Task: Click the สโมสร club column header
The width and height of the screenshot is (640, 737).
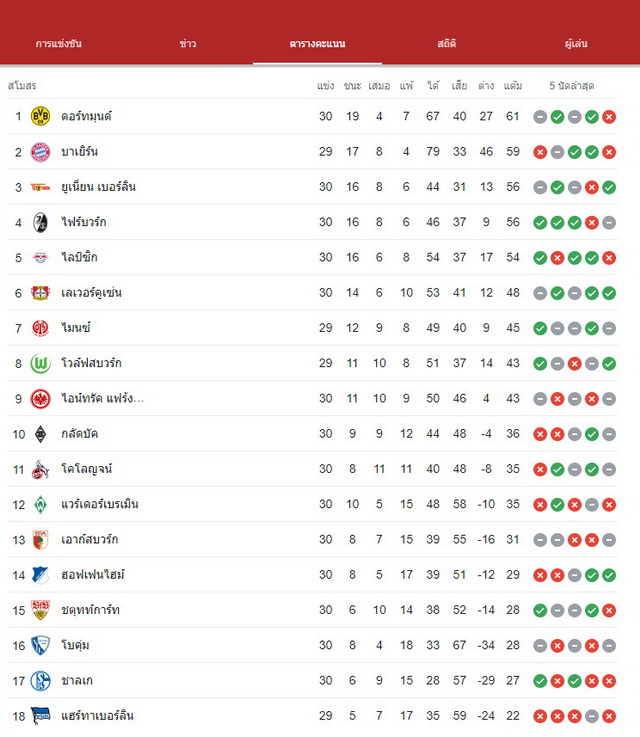Action: [22, 86]
